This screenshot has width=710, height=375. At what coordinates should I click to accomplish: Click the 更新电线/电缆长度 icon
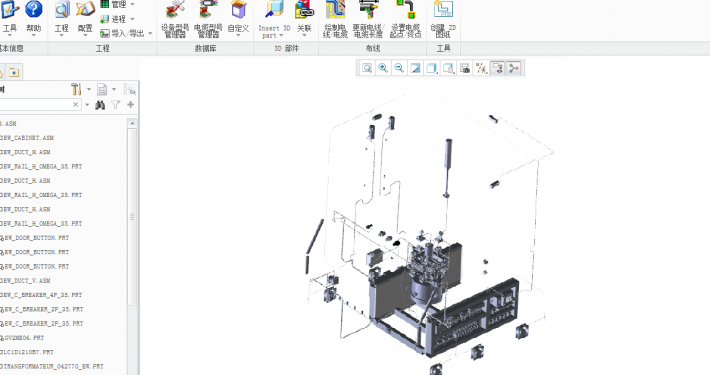[368, 19]
